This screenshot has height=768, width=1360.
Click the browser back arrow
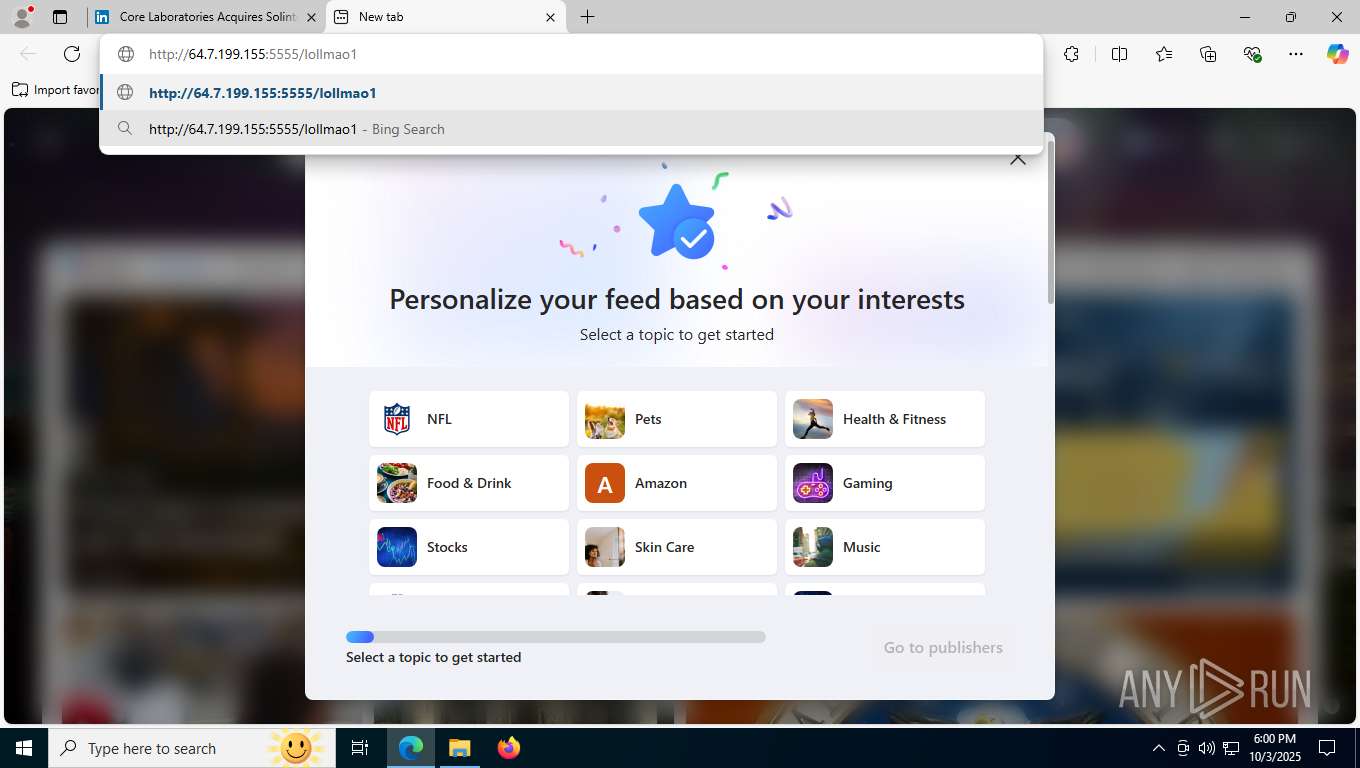point(28,54)
